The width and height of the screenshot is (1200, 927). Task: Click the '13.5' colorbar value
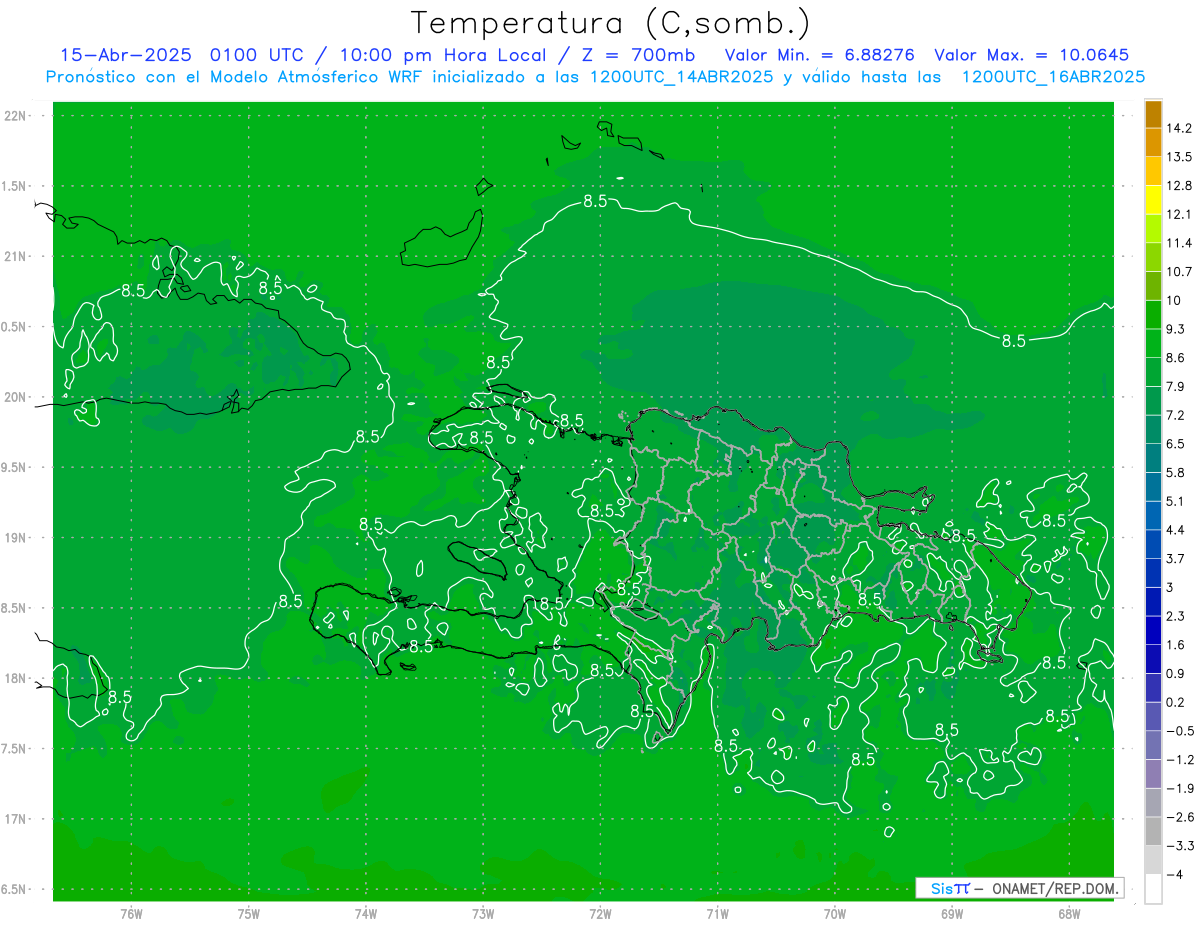click(1180, 157)
